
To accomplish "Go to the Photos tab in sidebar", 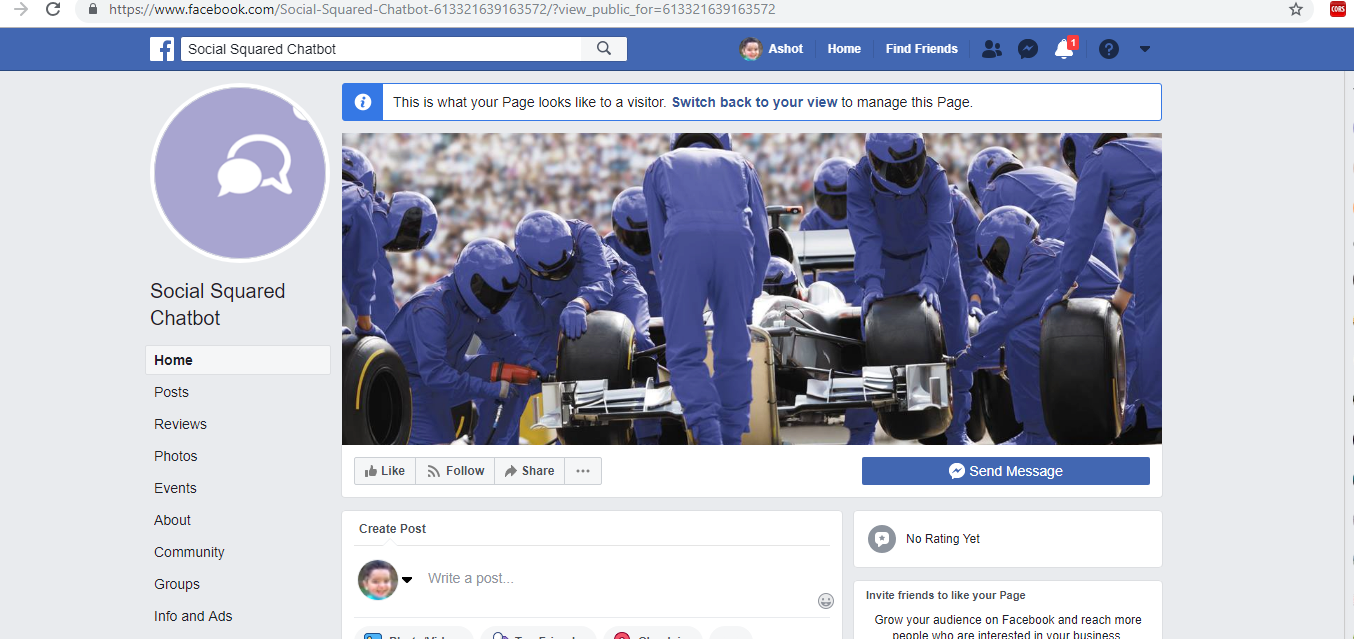I will [x=176, y=456].
